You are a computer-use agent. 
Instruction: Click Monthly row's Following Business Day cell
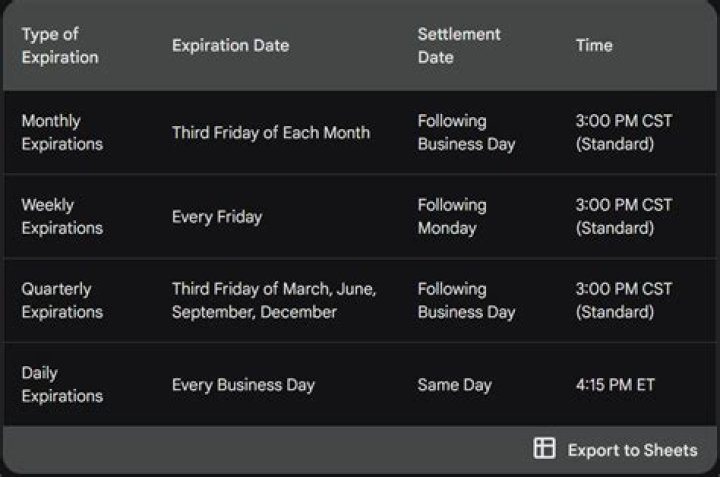click(466, 133)
